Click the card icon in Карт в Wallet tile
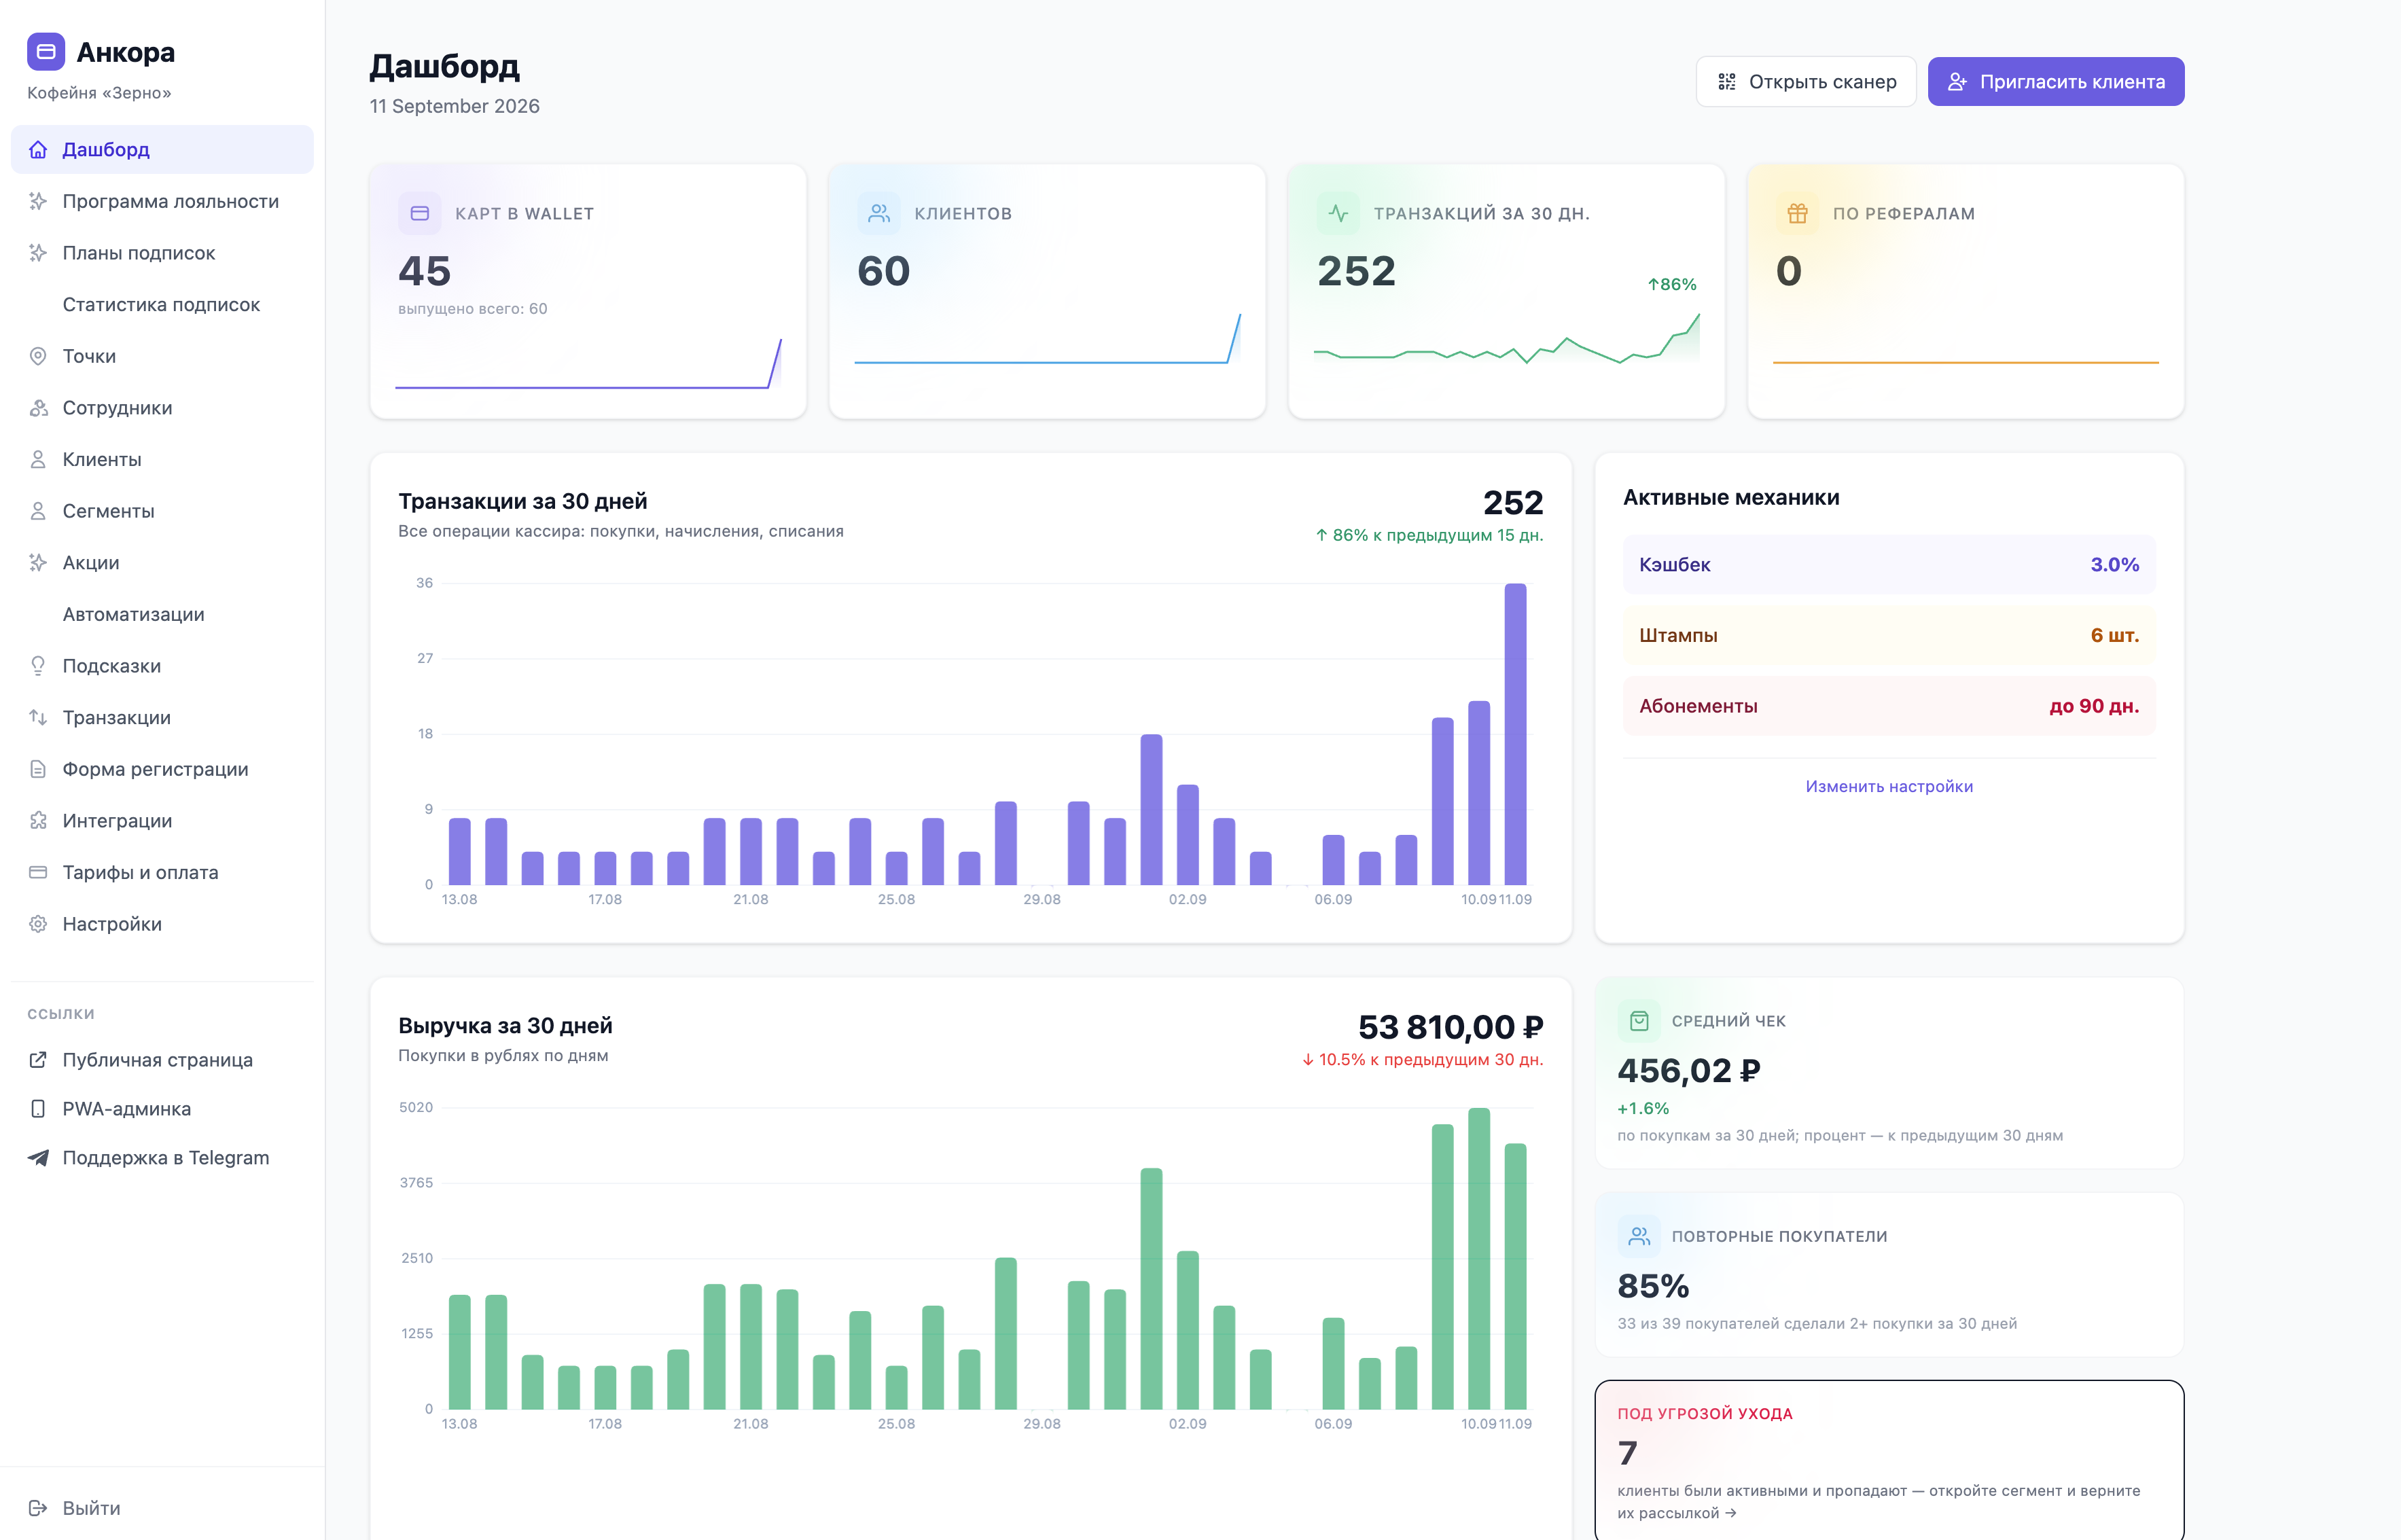The width and height of the screenshot is (2401, 1540). coord(420,213)
